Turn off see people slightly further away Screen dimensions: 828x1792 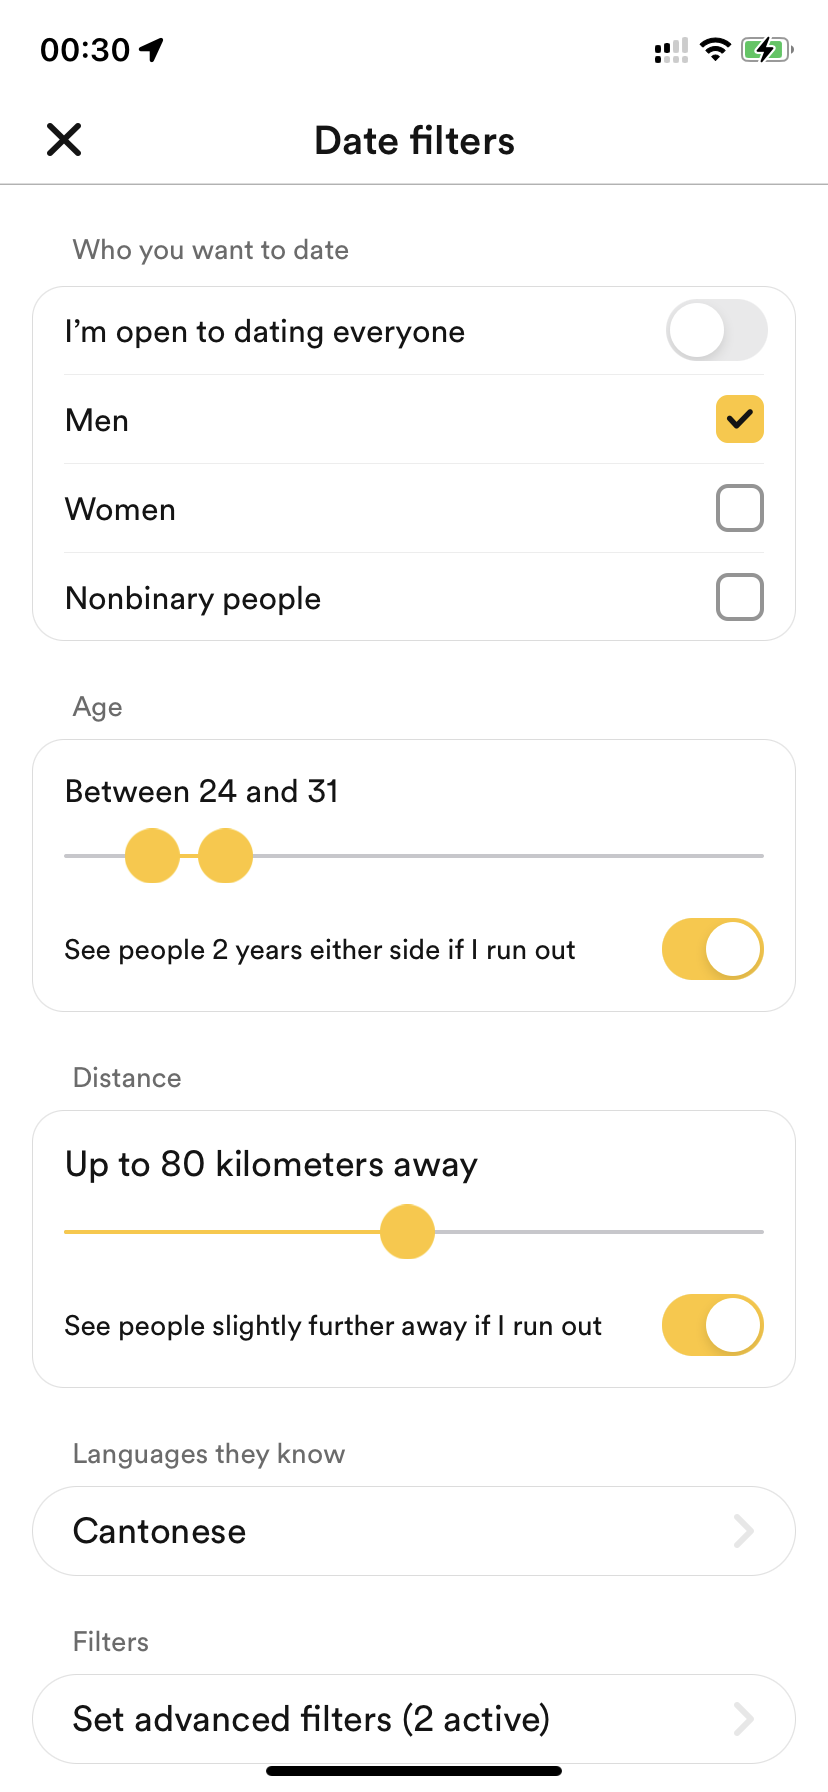tap(712, 1325)
